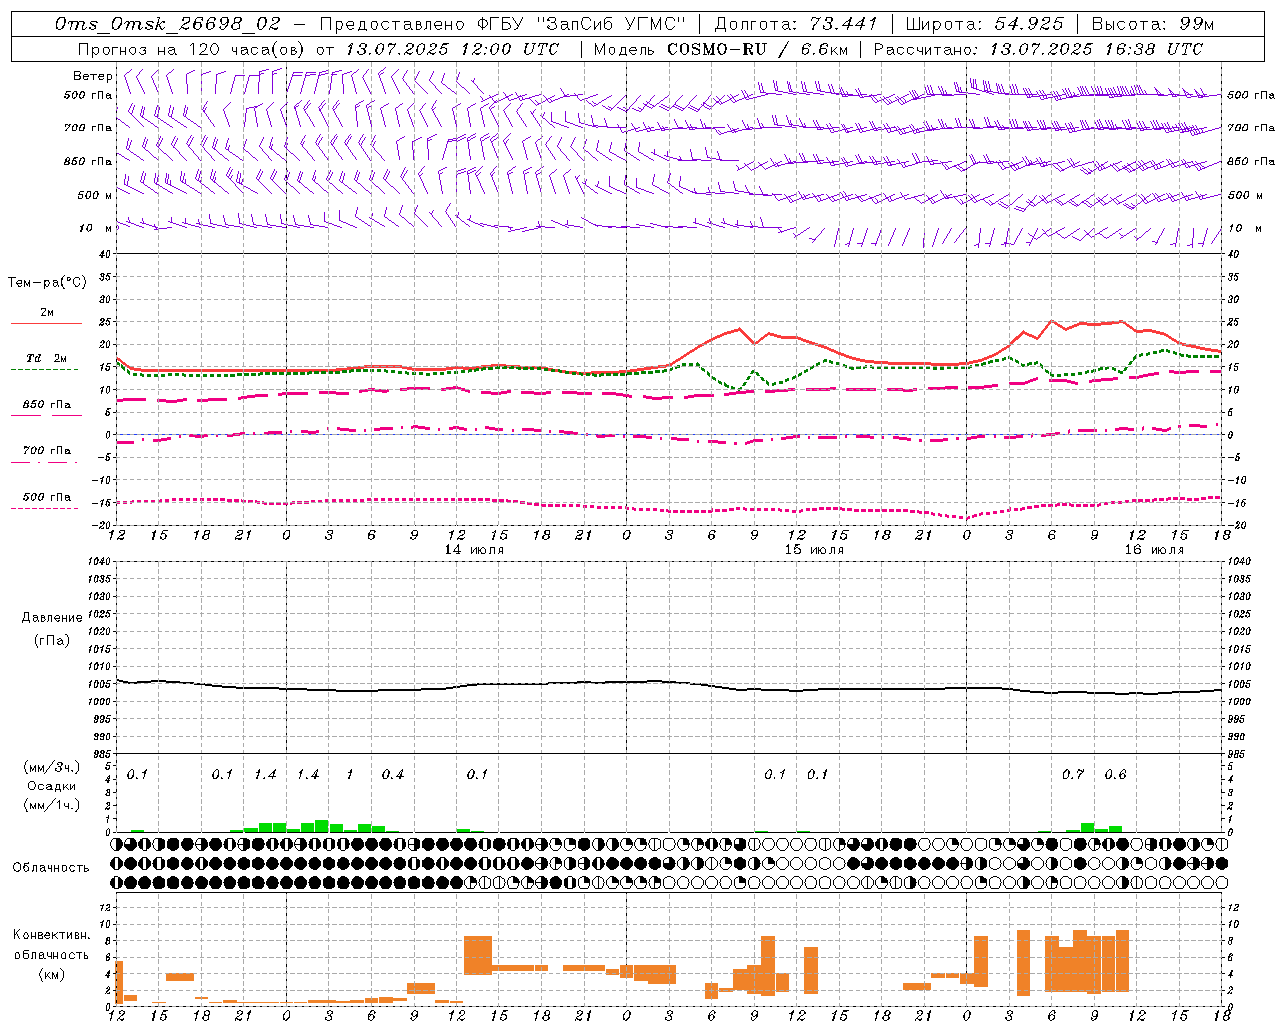This screenshot has width=1280, height=1024.
Task: Click the station title Oms_Omsk_26698_02
Action: (x=168, y=24)
